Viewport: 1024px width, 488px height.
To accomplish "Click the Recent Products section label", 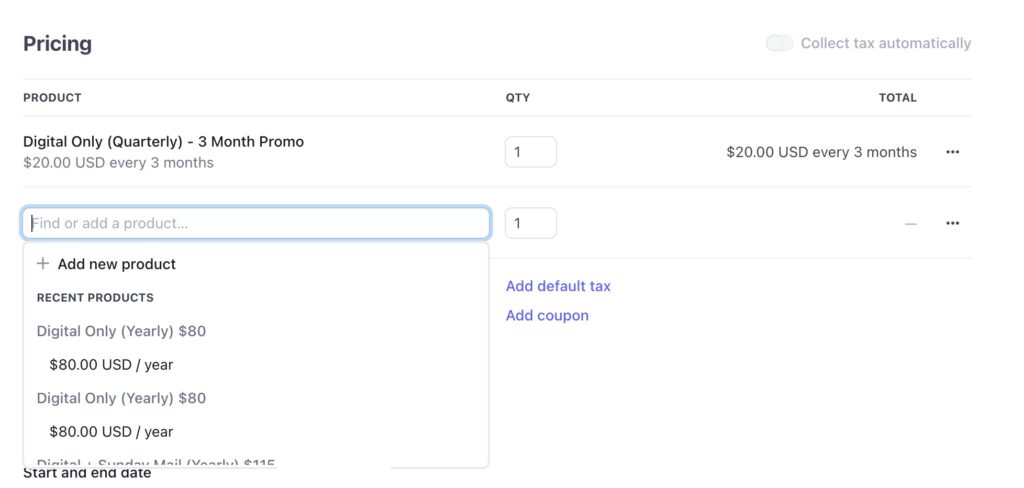I will coord(95,298).
